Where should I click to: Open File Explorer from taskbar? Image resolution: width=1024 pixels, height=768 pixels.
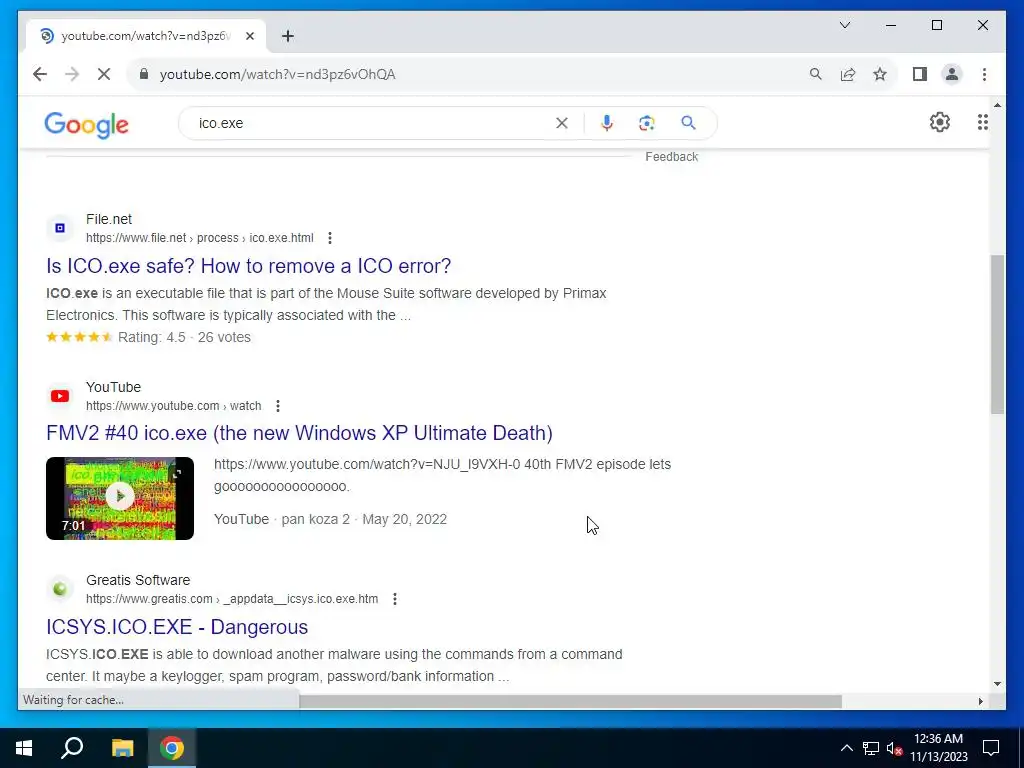[122, 748]
